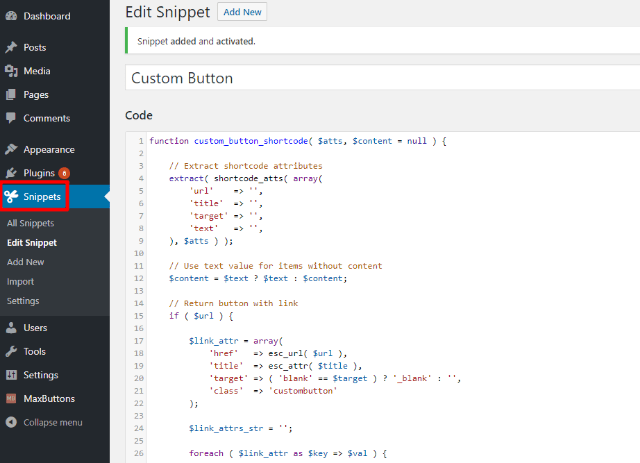This screenshot has width=640, height=463.
Task: Click the Code section heading
Action: pyautogui.click(x=139, y=115)
